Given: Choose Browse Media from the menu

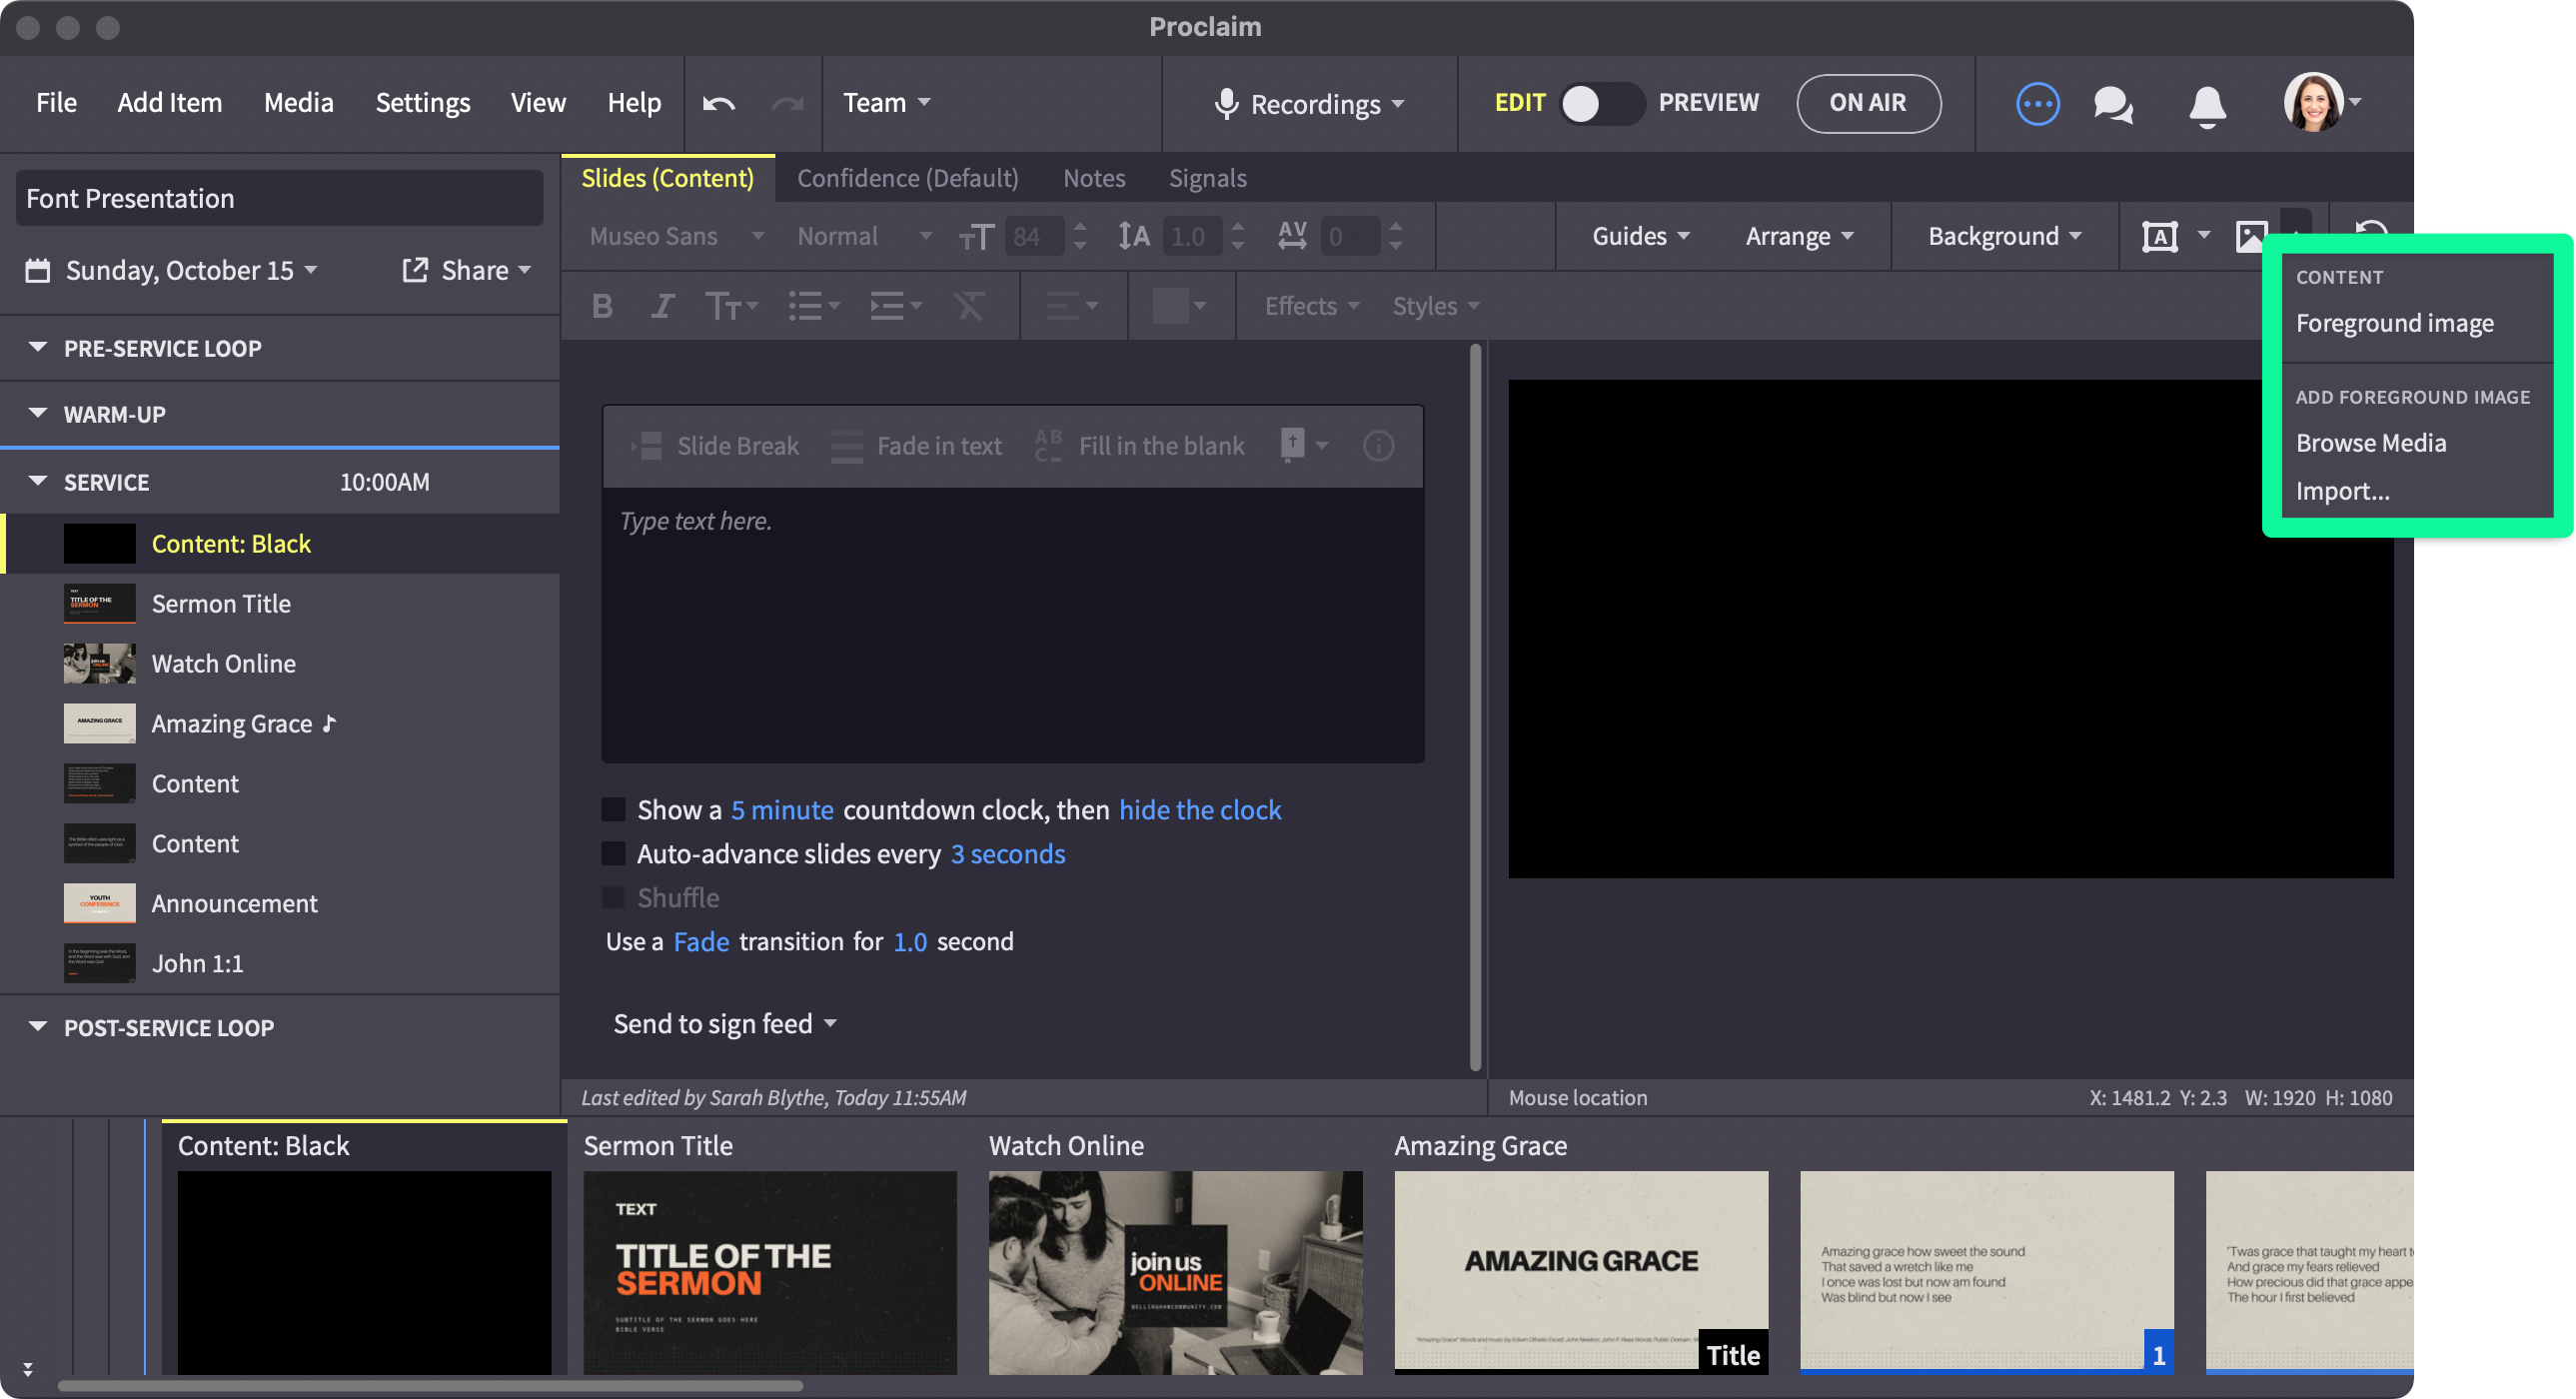Looking at the screenshot, I should click(x=2370, y=443).
